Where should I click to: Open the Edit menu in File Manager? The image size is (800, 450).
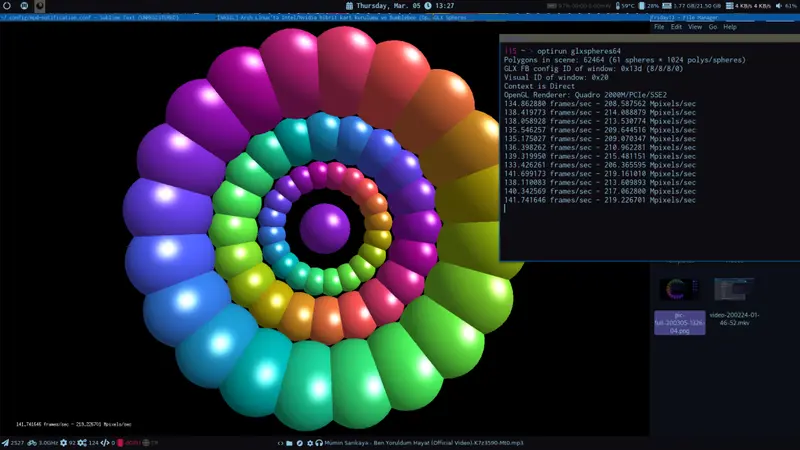pyautogui.click(x=676, y=27)
